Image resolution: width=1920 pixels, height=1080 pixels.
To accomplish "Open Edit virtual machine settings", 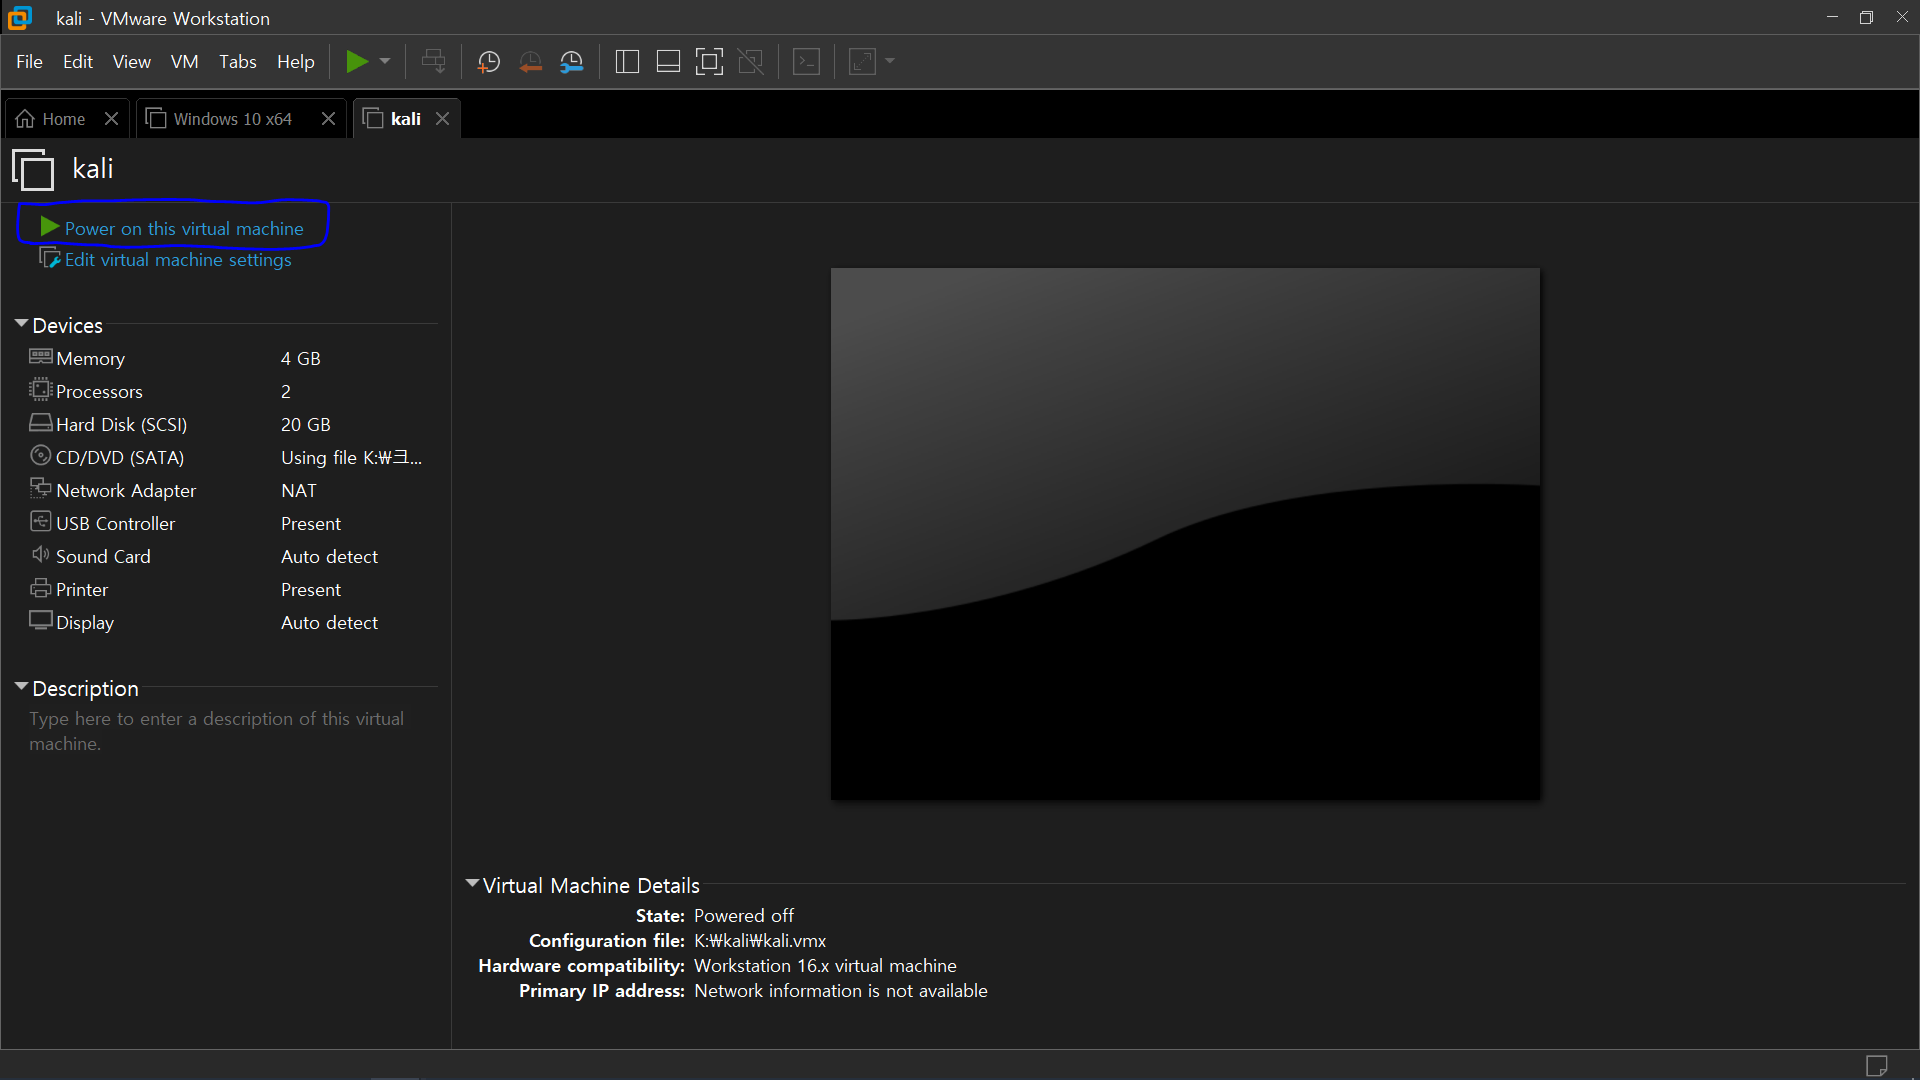I will [177, 260].
